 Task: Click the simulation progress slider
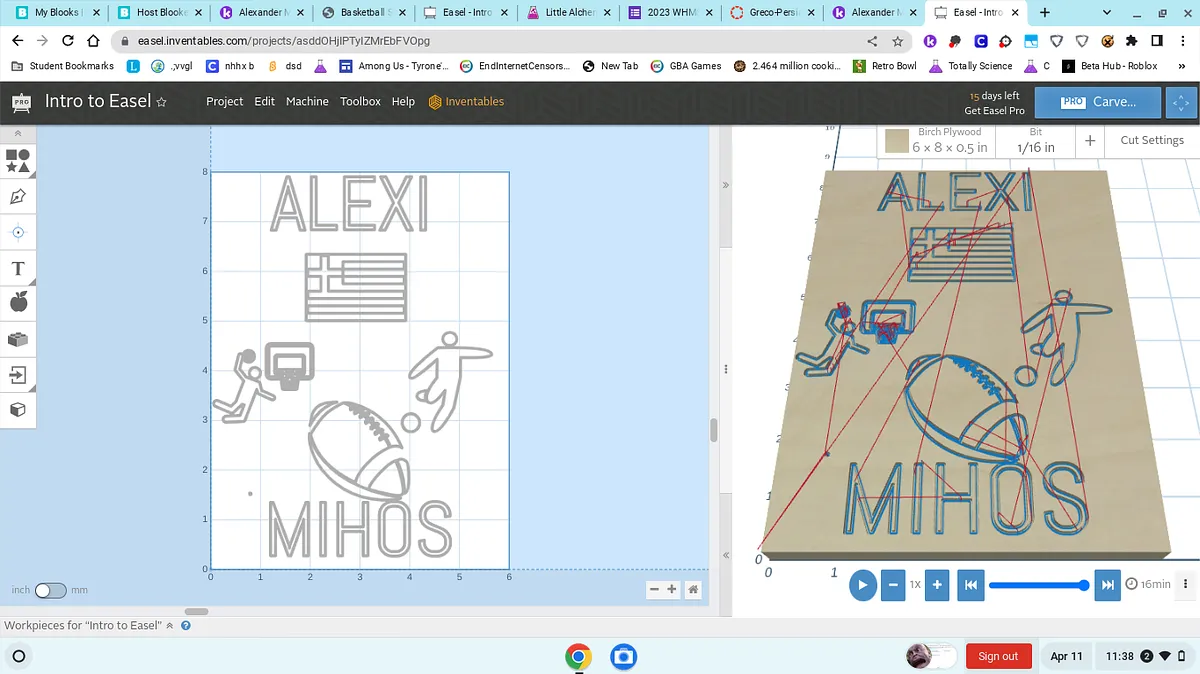pyautogui.click(x=1037, y=585)
